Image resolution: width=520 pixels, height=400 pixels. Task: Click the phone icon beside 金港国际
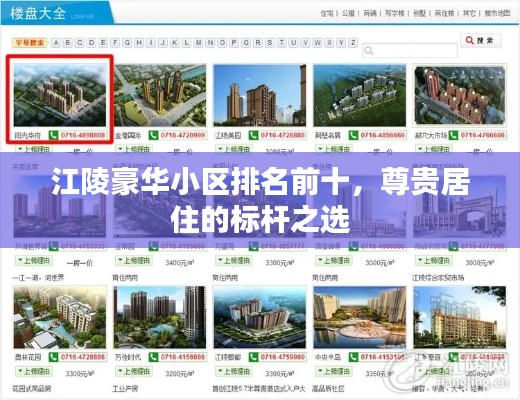pos(153,135)
